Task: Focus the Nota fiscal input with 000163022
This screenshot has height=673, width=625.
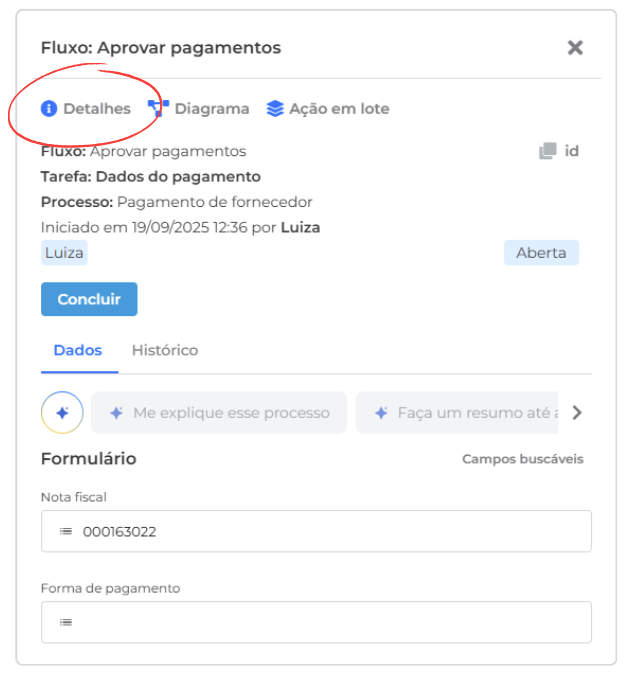Action: coord(330,532)
